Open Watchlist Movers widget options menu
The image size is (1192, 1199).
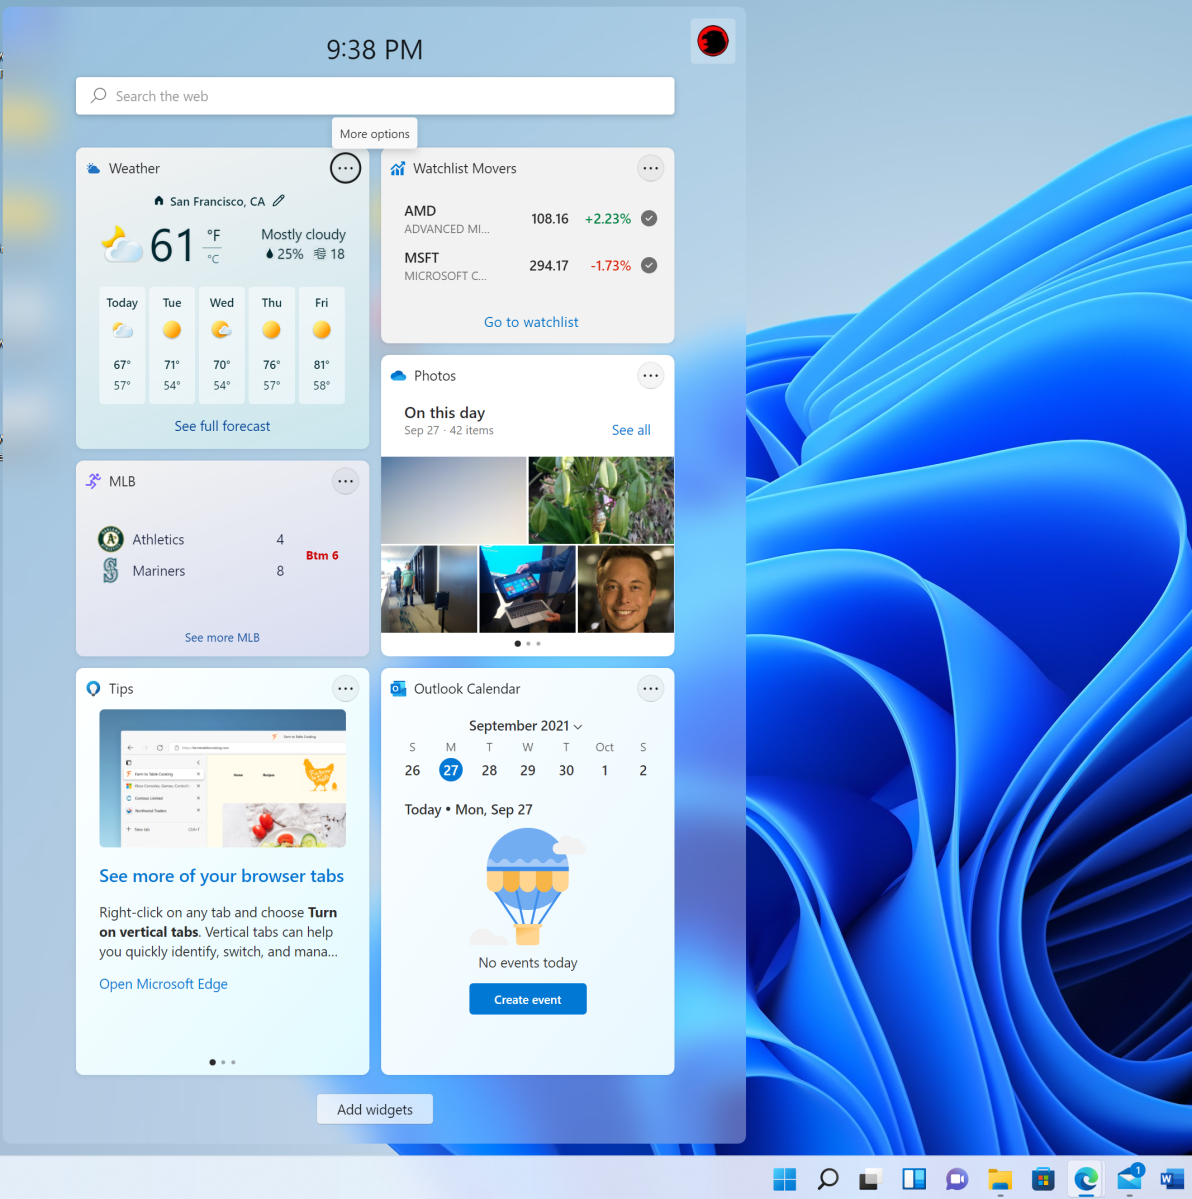650,168
